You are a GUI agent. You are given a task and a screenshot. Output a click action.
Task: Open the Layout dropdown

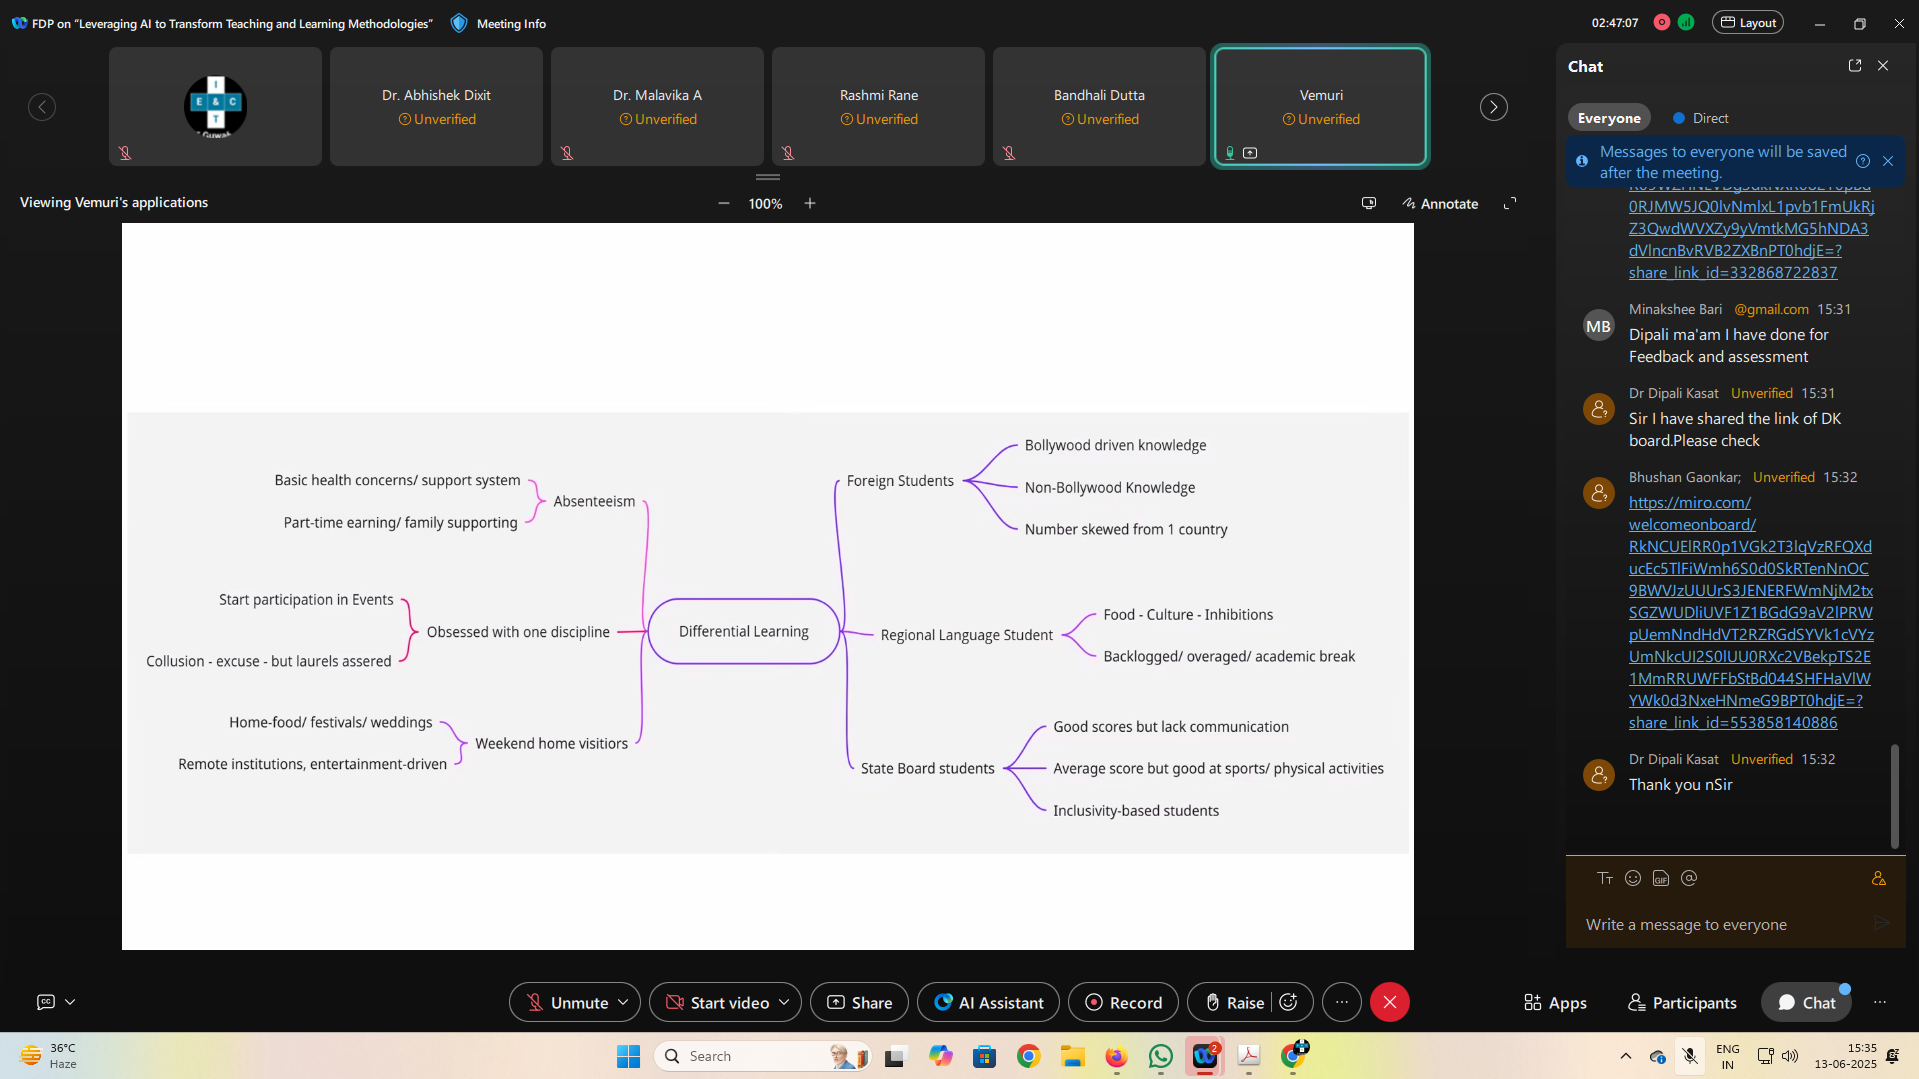coord(1748,23)
